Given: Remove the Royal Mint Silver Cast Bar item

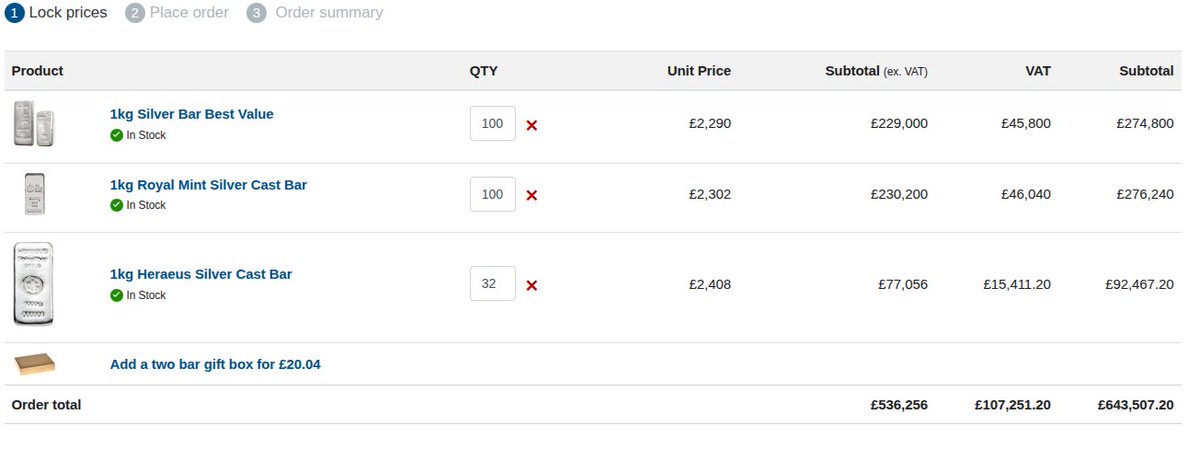Looking at the screenshot, I should [532, 195].
